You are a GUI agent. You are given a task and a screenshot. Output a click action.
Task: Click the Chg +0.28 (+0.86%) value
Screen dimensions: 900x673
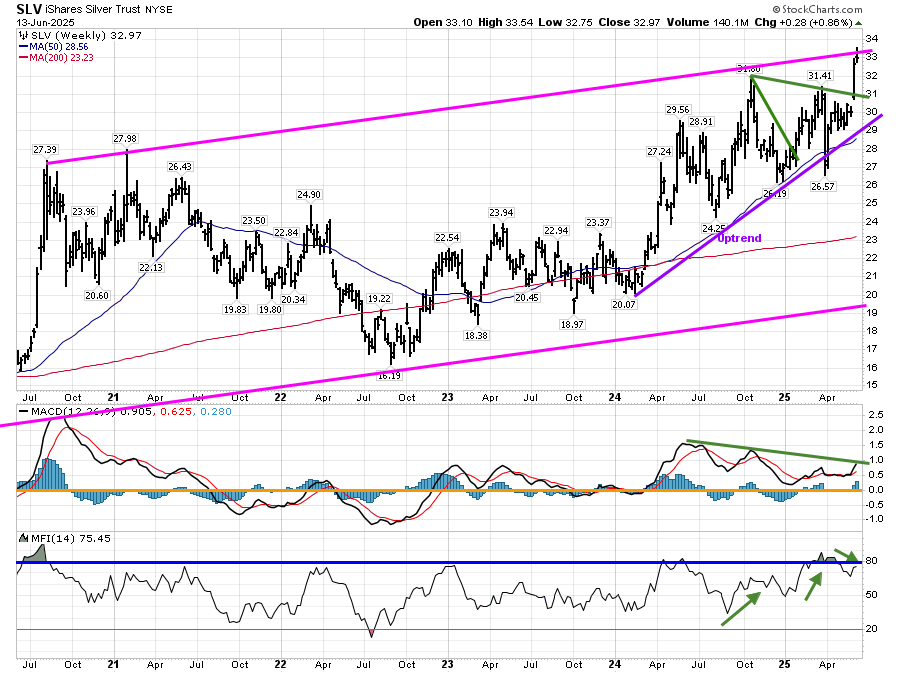[x=803, y=22]
